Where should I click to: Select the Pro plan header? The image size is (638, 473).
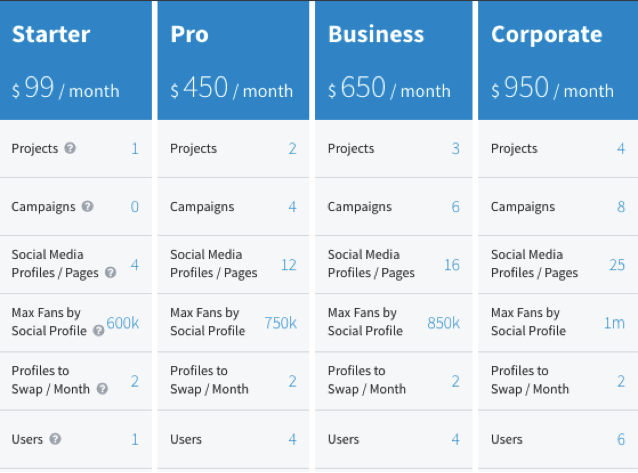[190, 34]
